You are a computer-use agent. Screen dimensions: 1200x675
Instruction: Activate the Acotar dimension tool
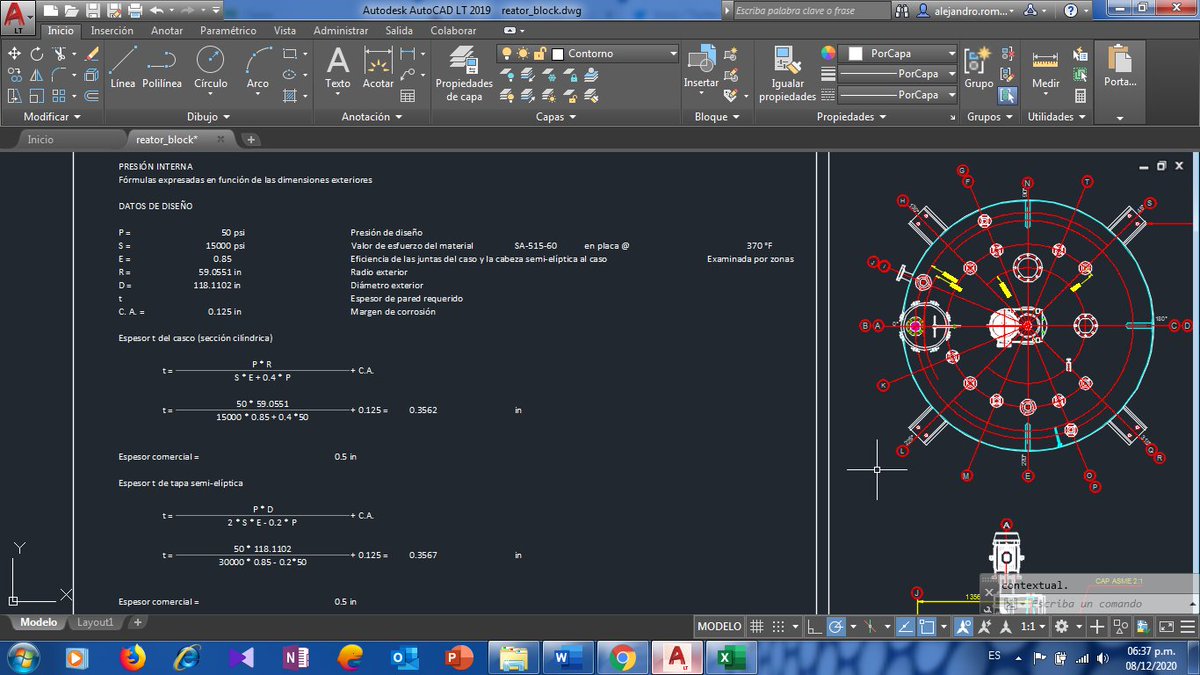[x=378, y=67]
